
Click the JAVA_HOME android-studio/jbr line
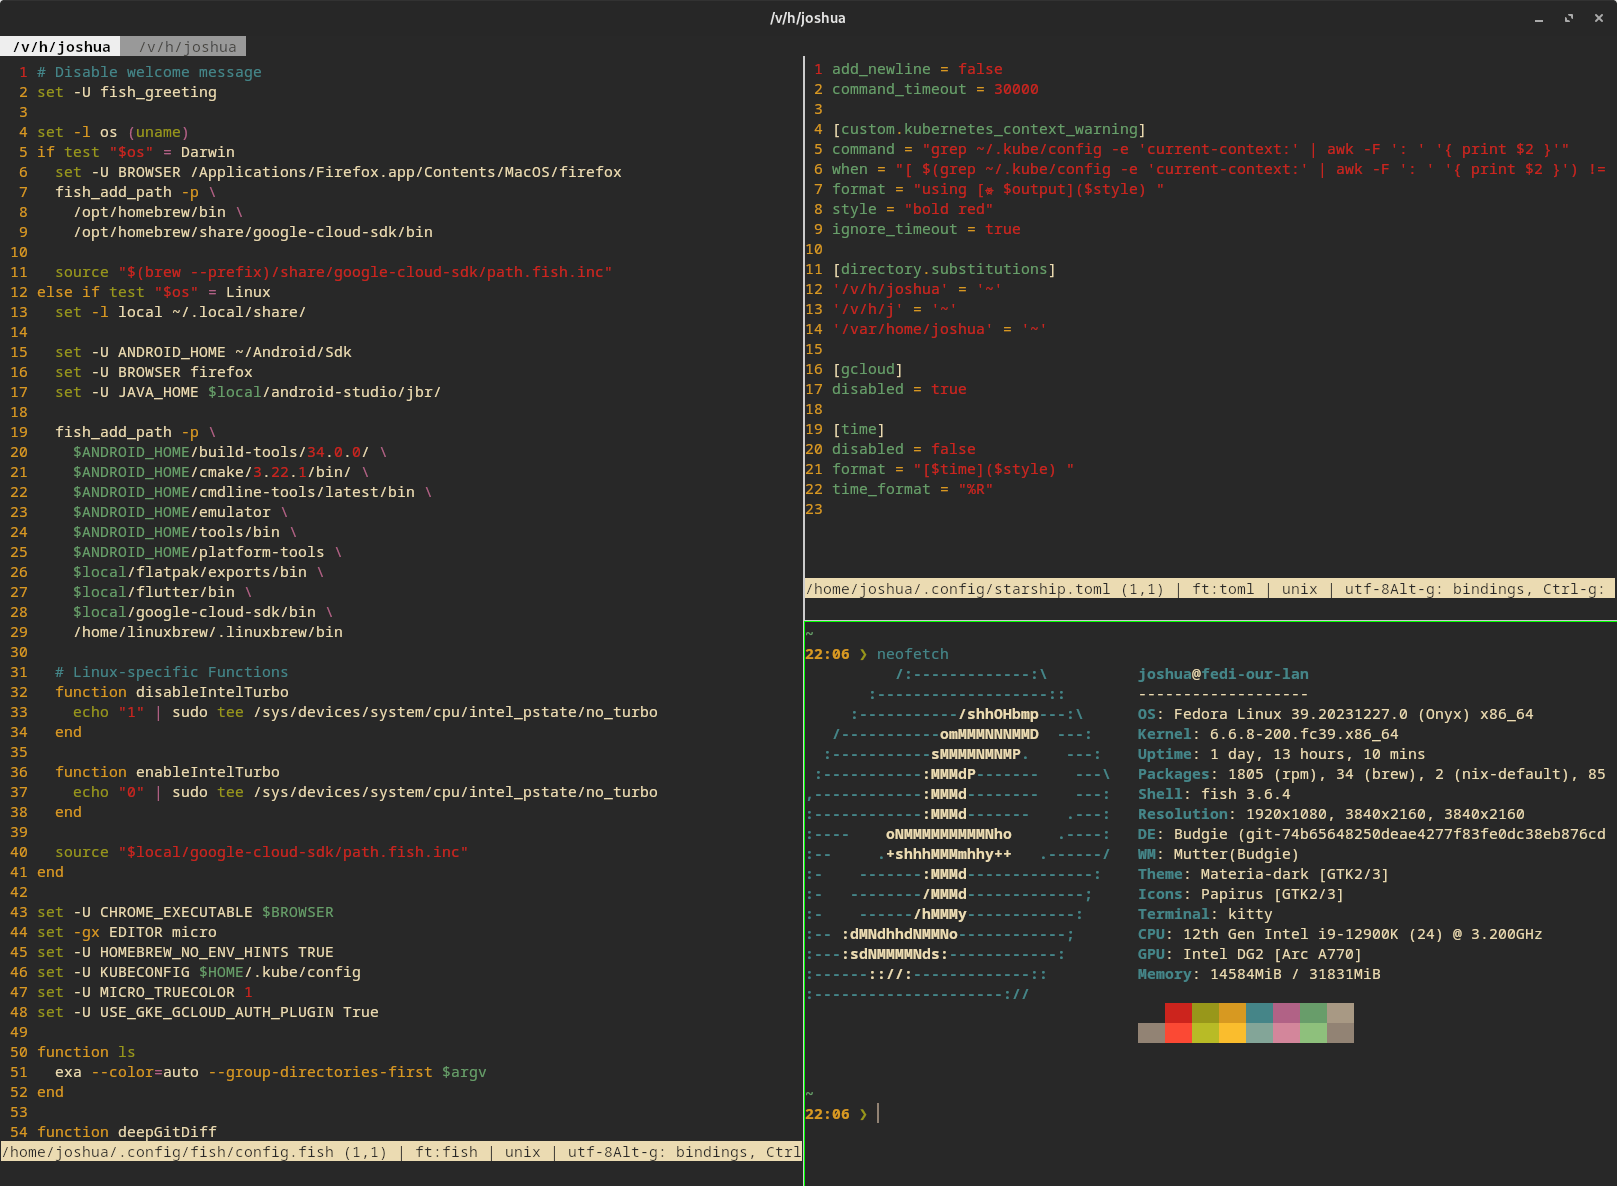tap(248, 392)
